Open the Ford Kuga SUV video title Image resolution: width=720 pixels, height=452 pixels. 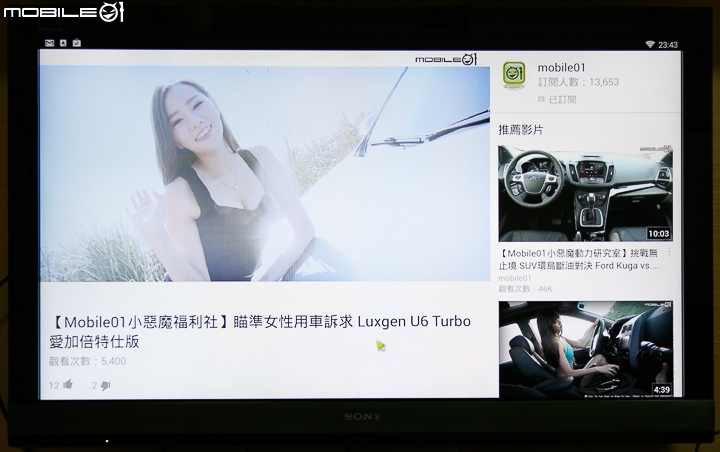click(x=579, y=260)
